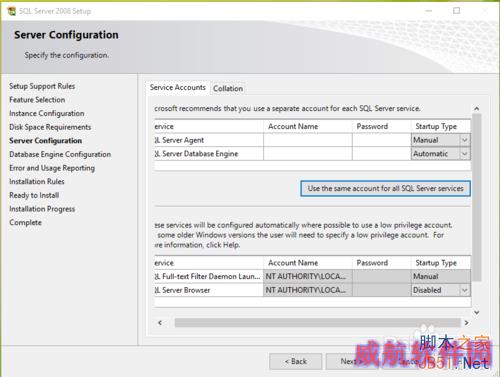The height and width of the screenshot is (377, 500).
Task: Click Account Name cell for SQL Server Agent
Action: 308,140
